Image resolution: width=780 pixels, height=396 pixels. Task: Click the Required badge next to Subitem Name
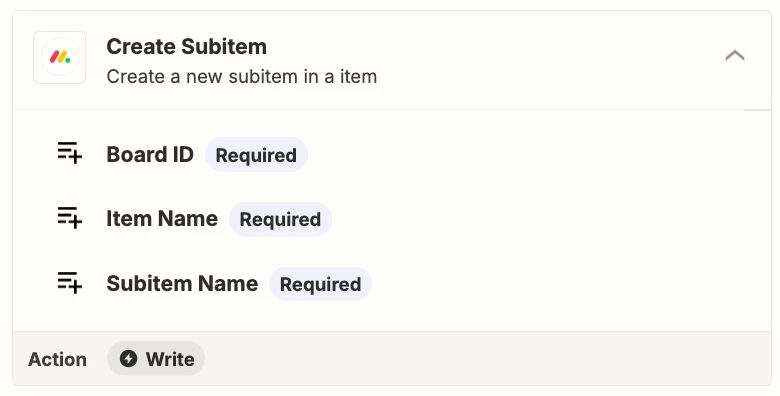click(320, 284)
